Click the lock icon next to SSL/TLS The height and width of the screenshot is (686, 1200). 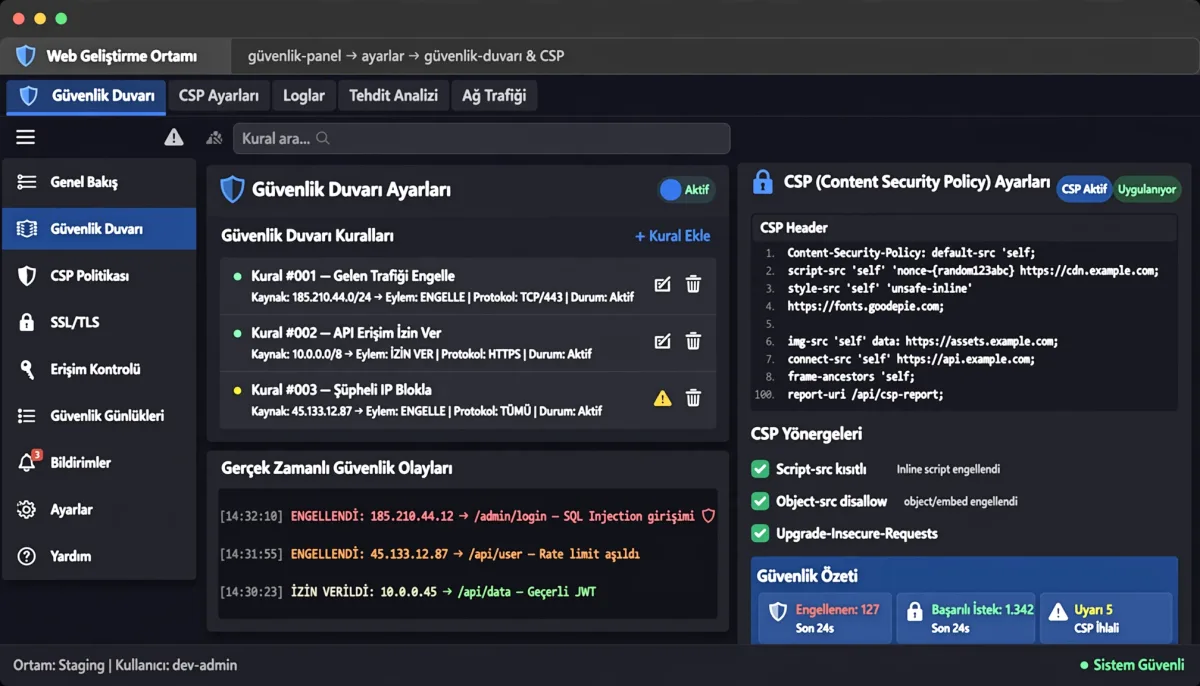pos(27,322)
